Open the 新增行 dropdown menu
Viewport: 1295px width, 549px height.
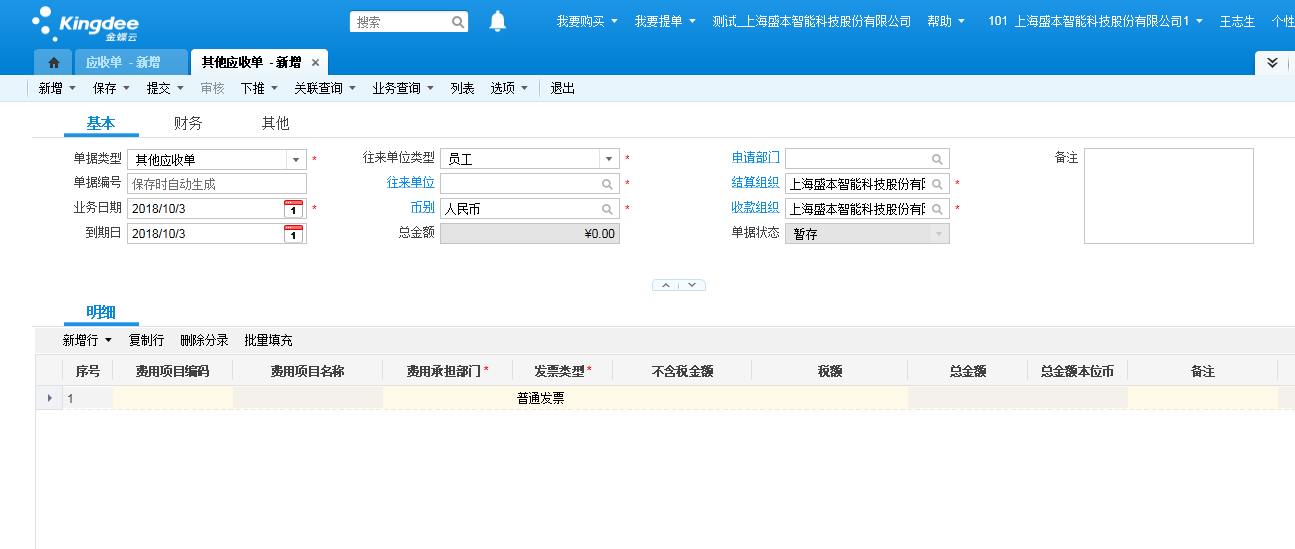pos(87,340)
